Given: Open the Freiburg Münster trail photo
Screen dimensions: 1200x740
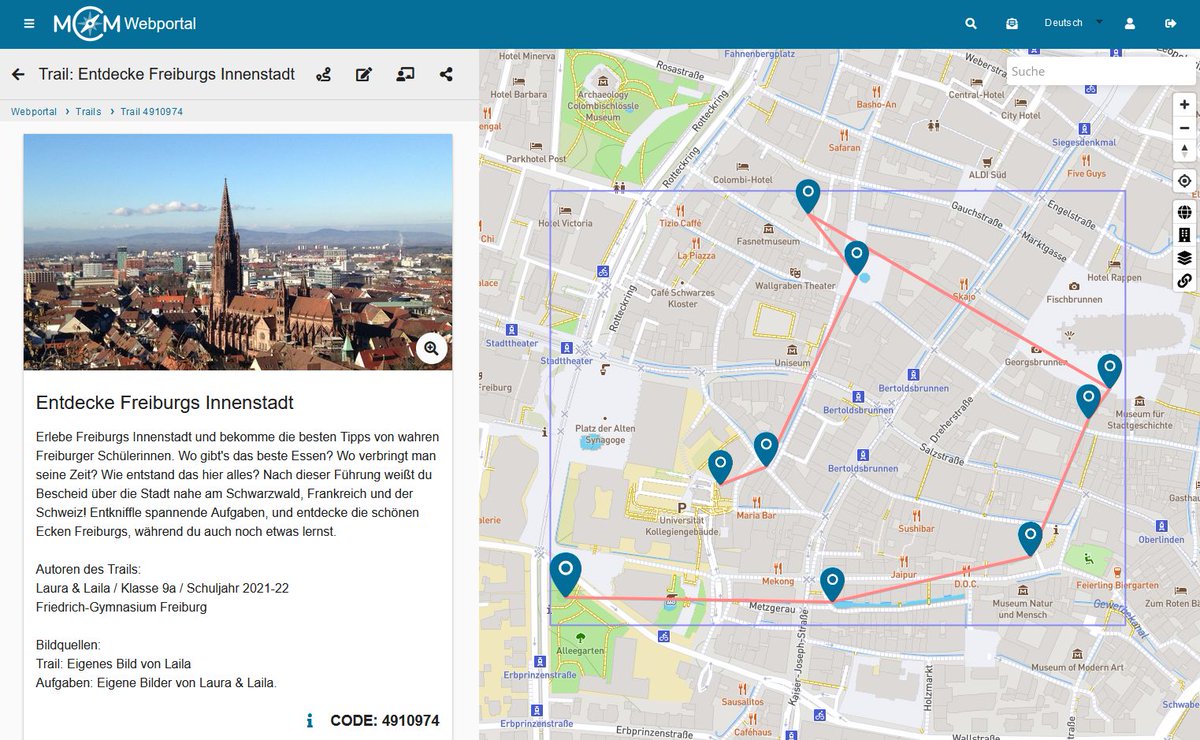Looking at the screenshot, I should pyautogui.click(x=238, y=252).
